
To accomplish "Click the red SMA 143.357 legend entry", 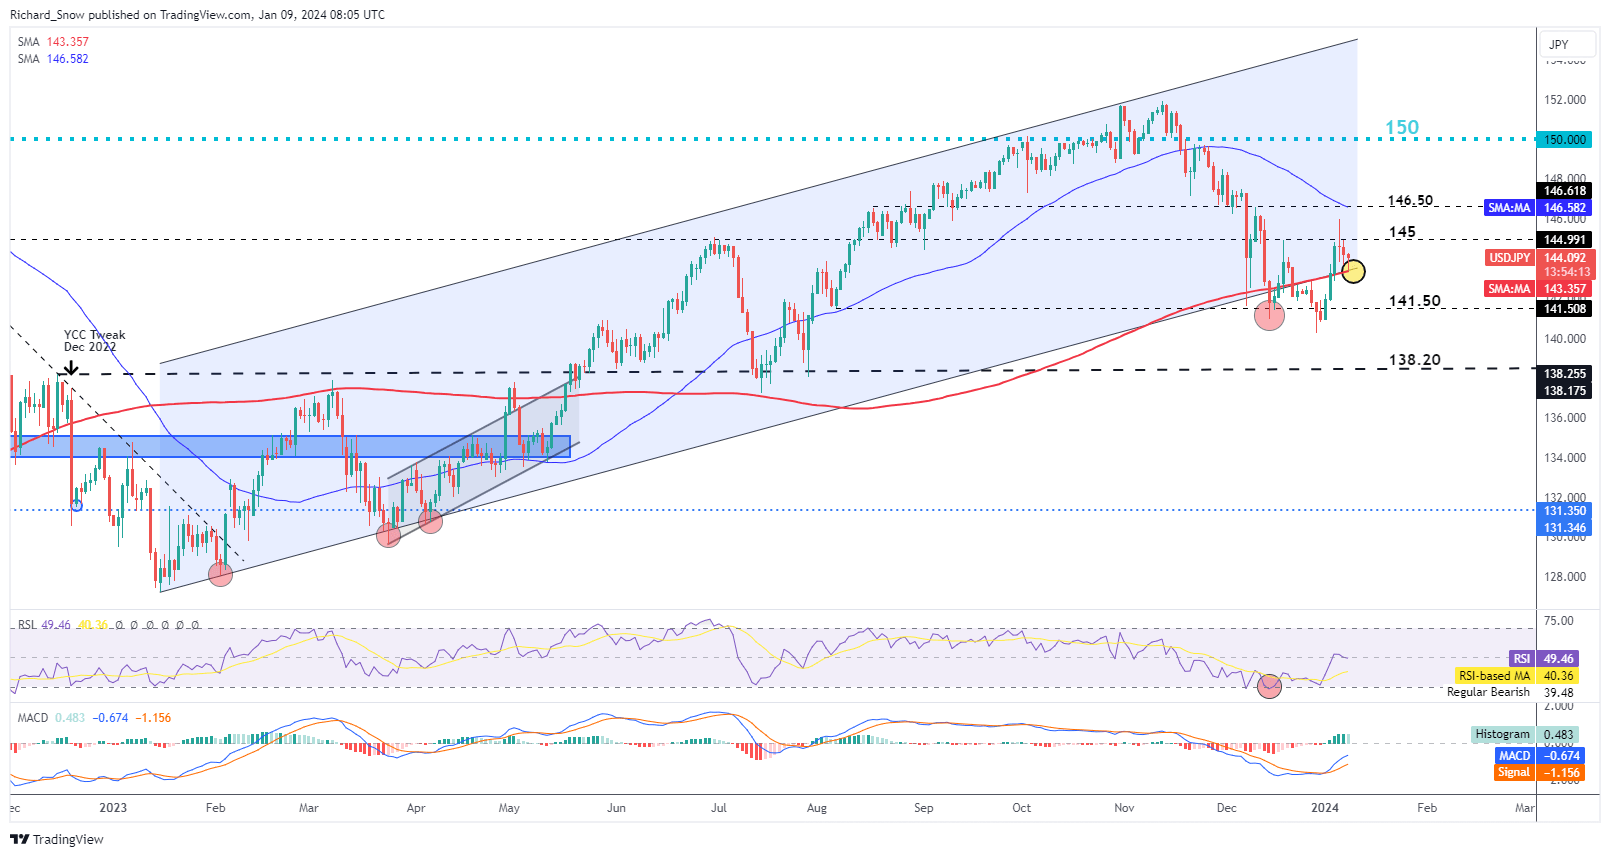I will point(53,42).
